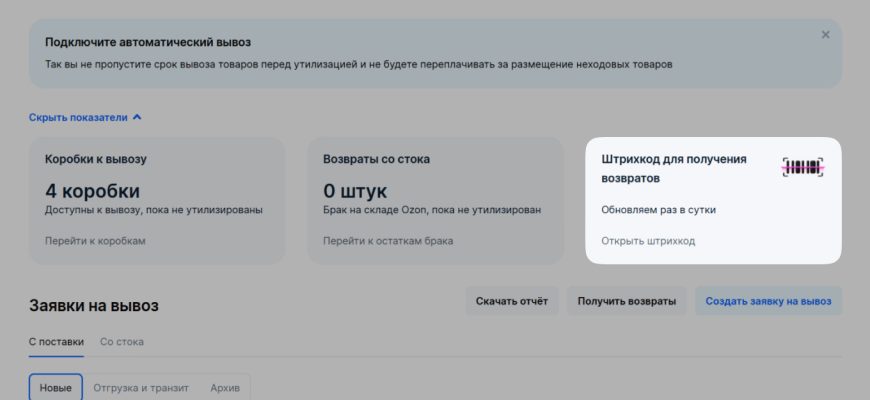Open the 'Архив' filter segment
870x400 pixels.
[x=225, y=387]
